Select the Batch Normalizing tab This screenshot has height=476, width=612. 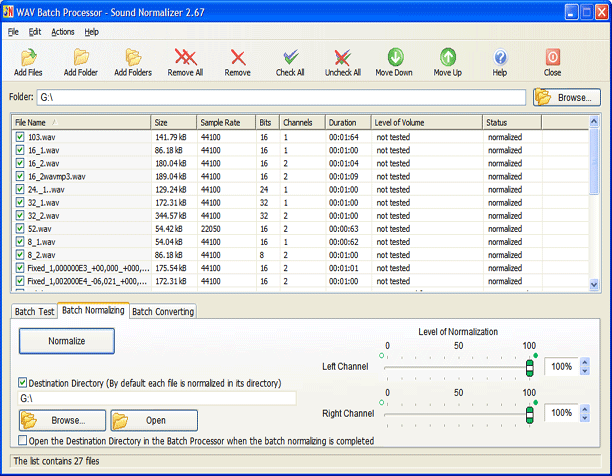tap(93, 310)
